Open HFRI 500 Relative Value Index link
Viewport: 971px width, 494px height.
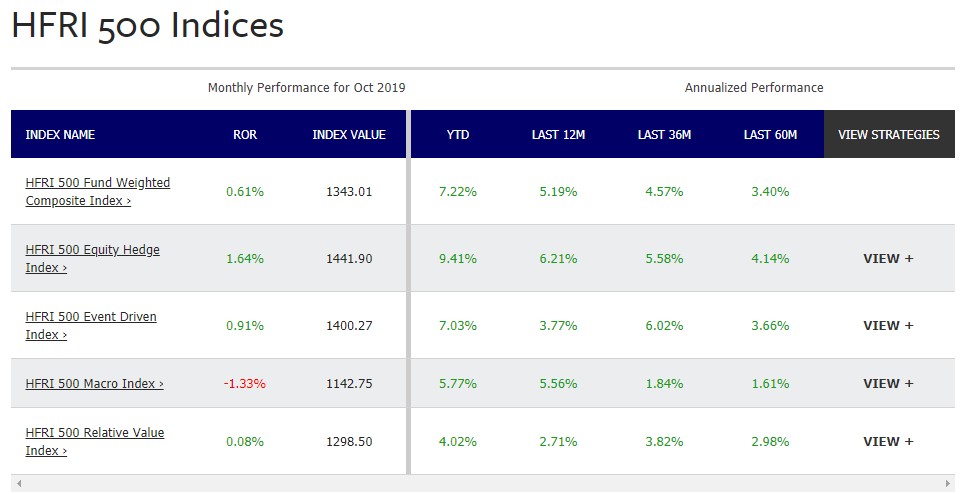tap(94, 441)
